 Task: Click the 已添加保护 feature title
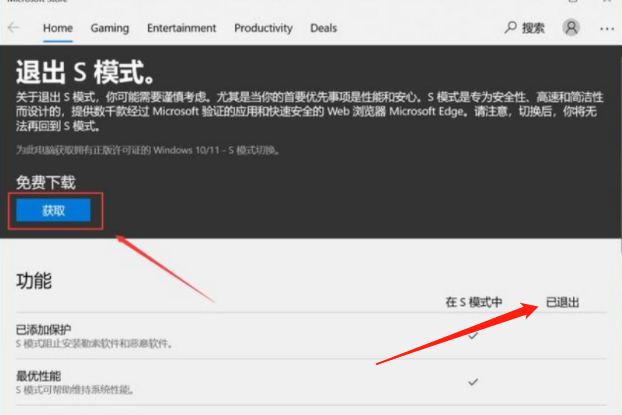pyautogui.click(x=44, y=329)
